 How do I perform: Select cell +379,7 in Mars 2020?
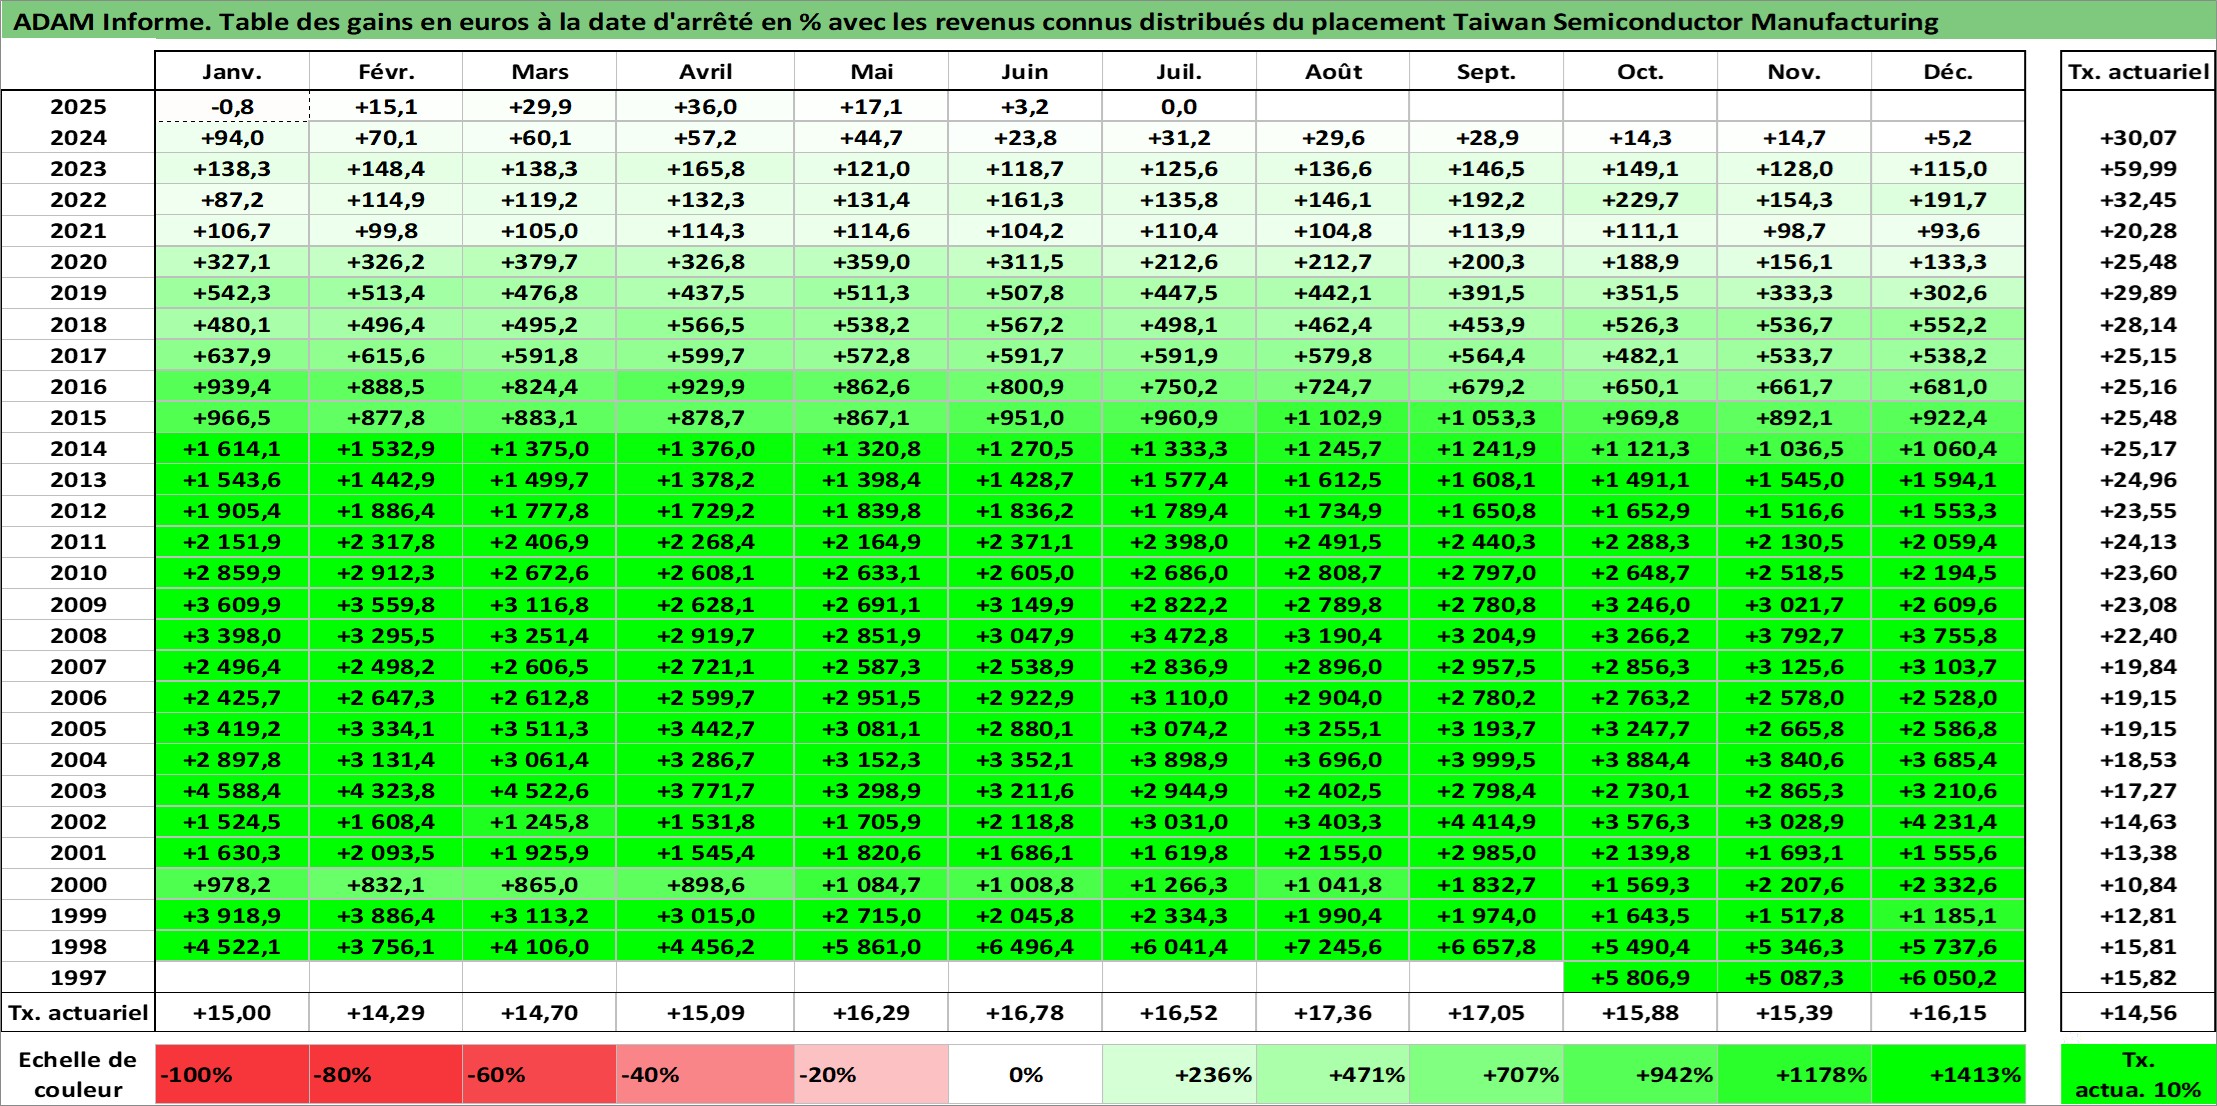[540, 262]
